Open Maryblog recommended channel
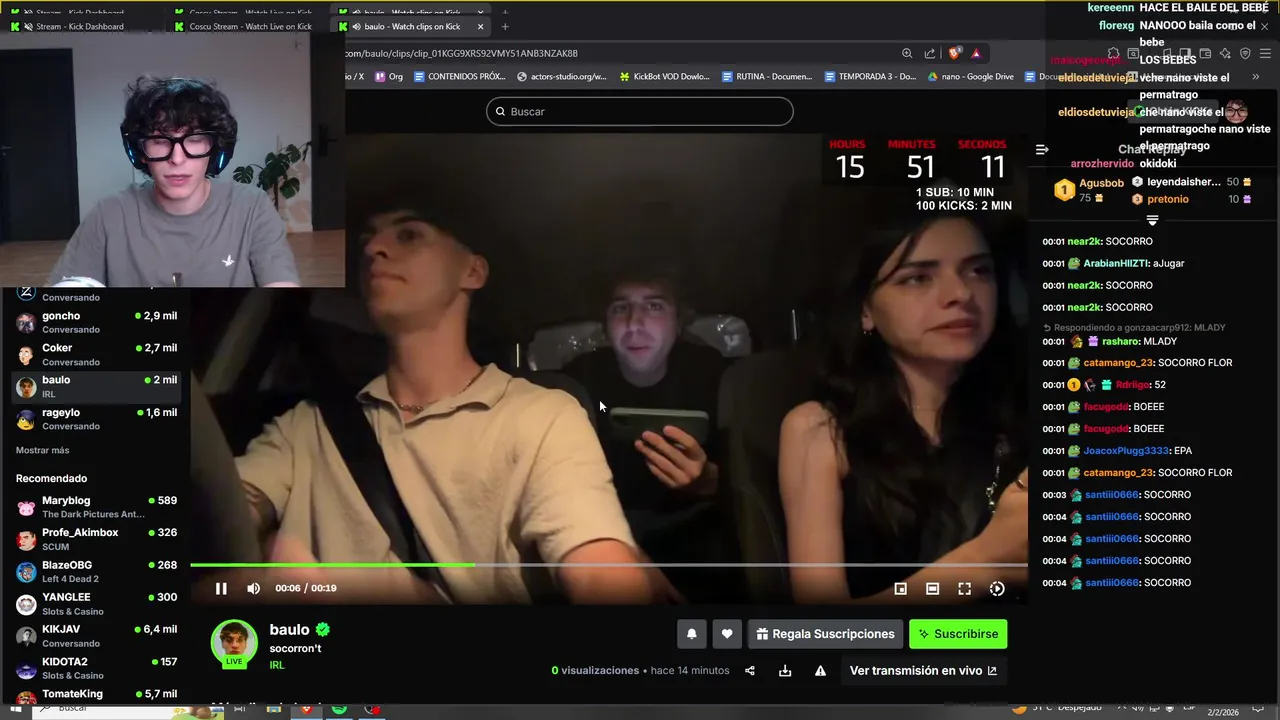 96,507
